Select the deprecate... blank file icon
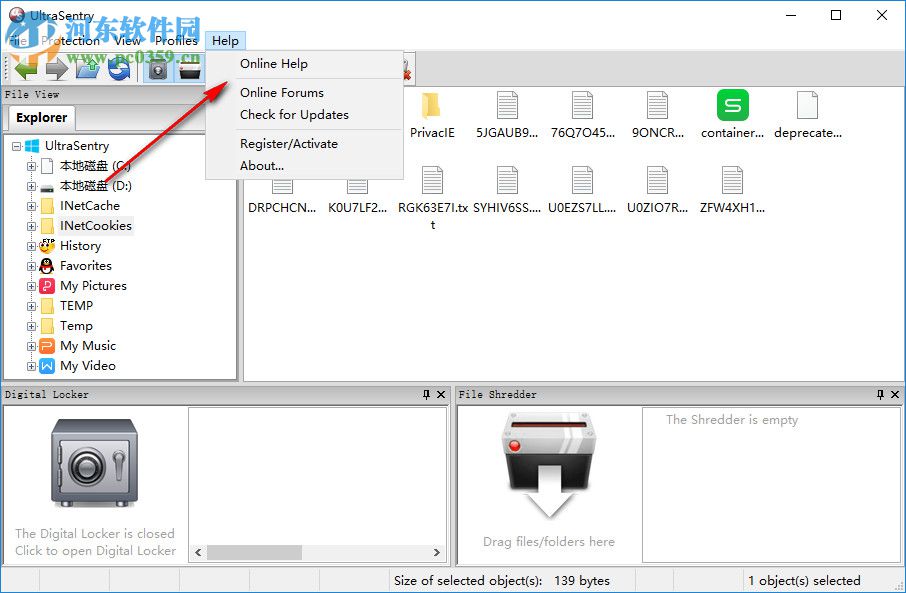This screenshot has height=593, width=906. pyautogui.click(x=807, y=105)
